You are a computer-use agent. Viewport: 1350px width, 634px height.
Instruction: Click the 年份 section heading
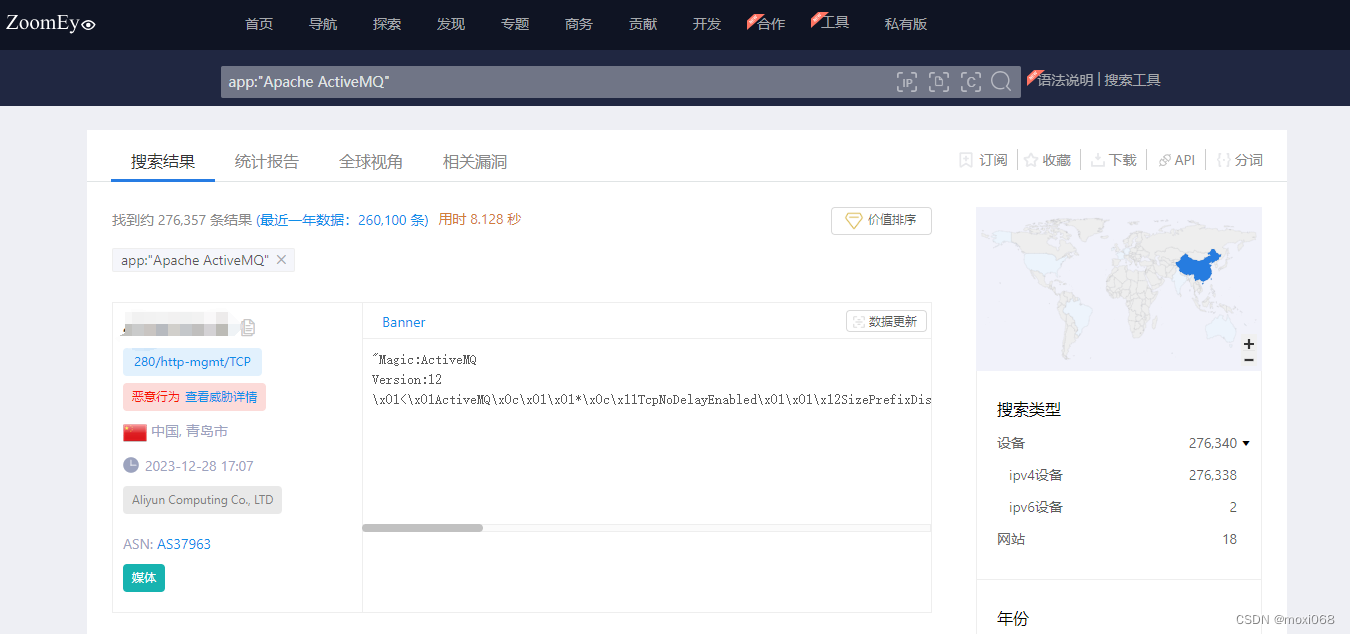(x=1012, y=619)
